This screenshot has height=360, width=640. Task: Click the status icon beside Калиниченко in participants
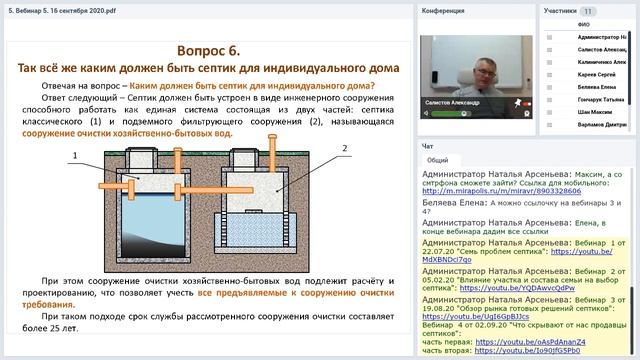pos(549,62)
